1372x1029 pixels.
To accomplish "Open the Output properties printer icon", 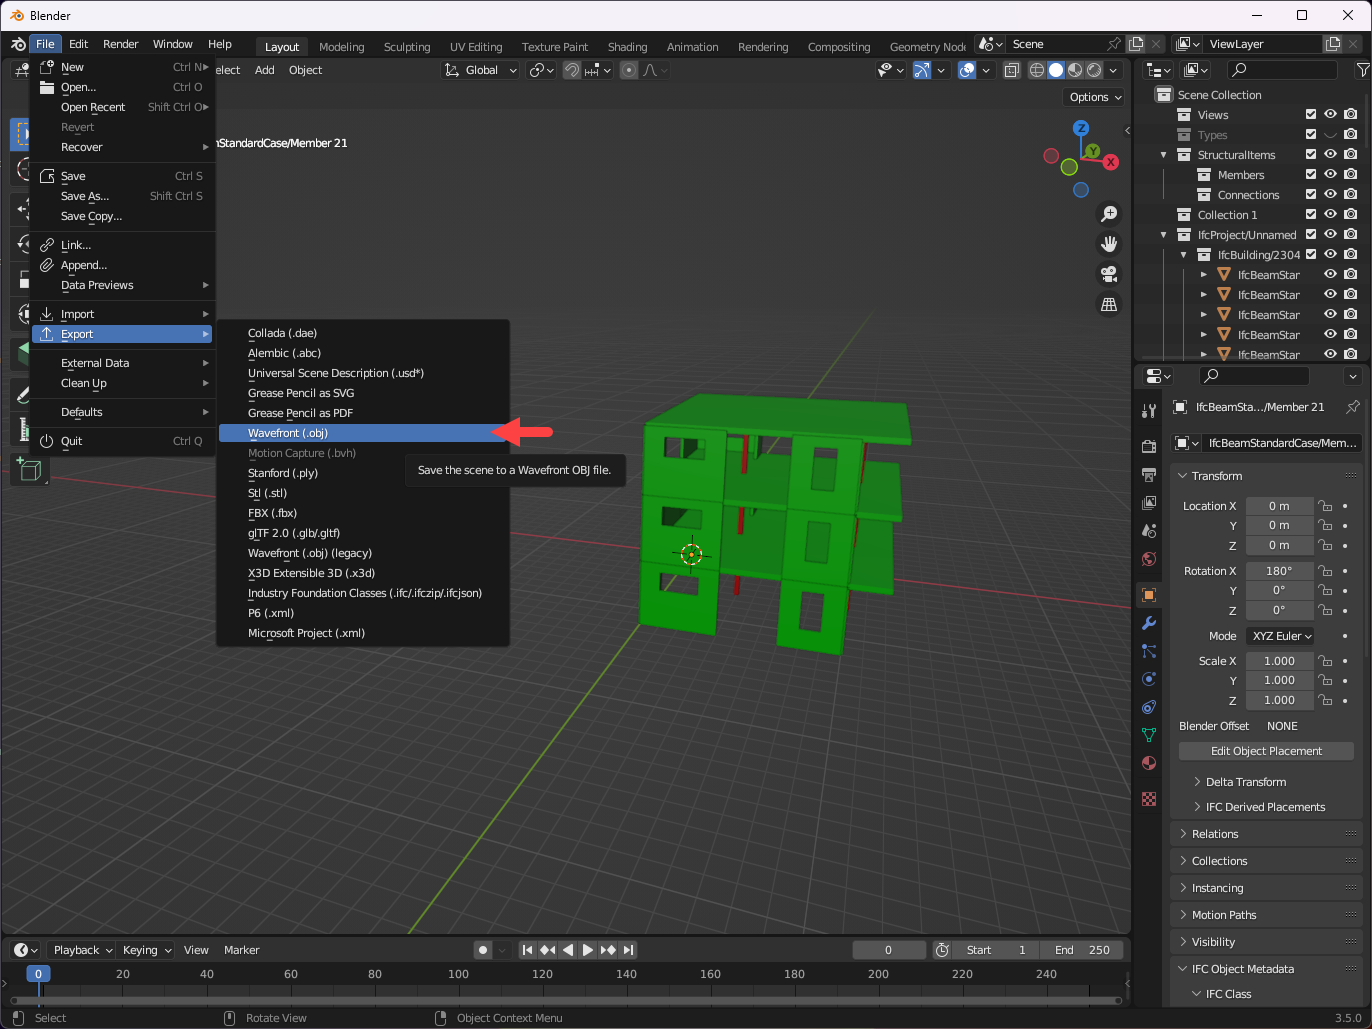I will 1149,474.
